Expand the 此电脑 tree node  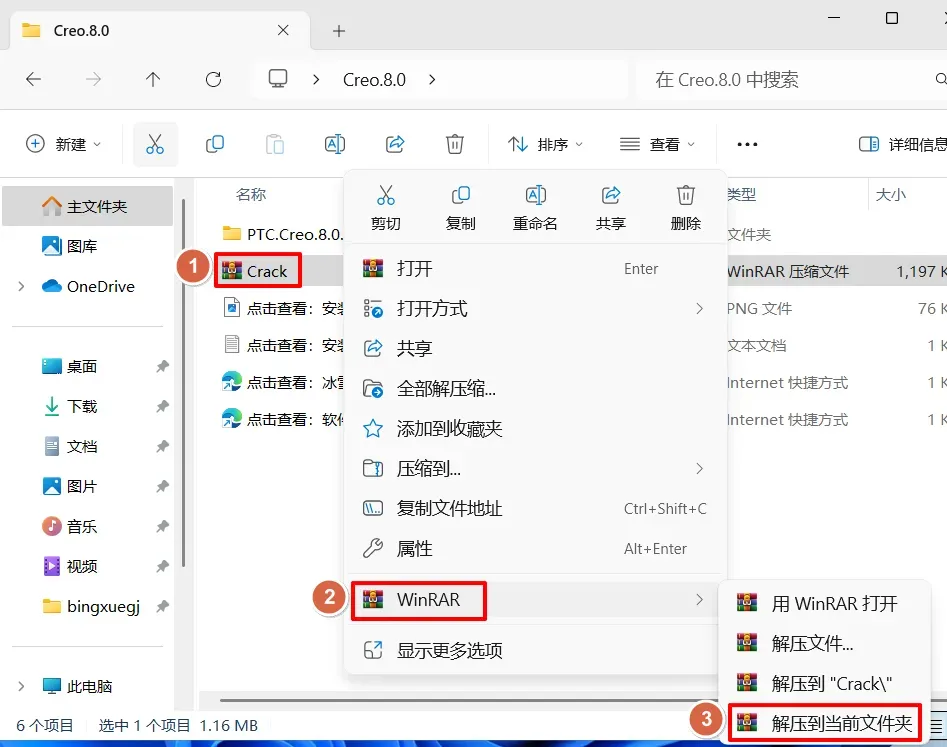(22, 687)
